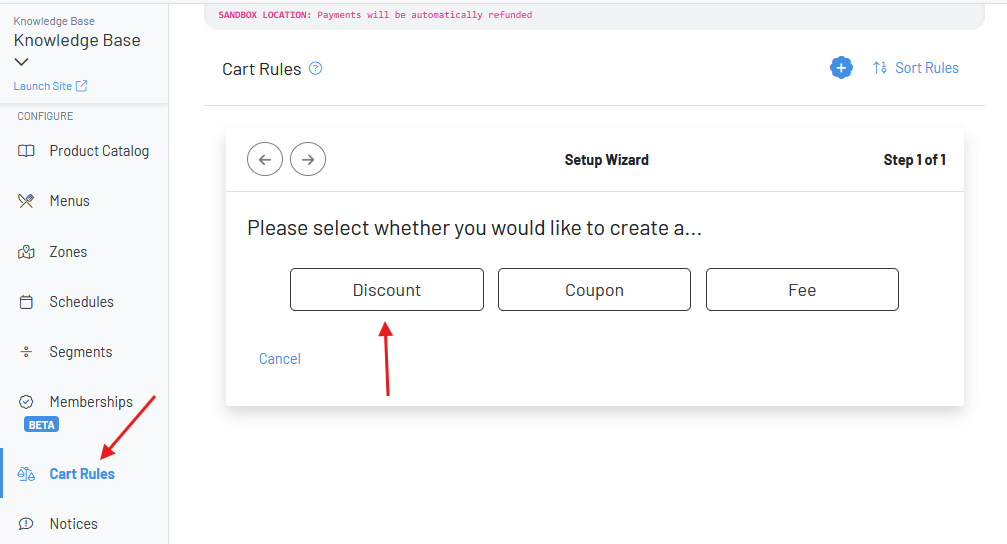The width and height of the screenshot is (1007, 544).
Task: Select the Fee option button
Action: (x=802, y=290)
